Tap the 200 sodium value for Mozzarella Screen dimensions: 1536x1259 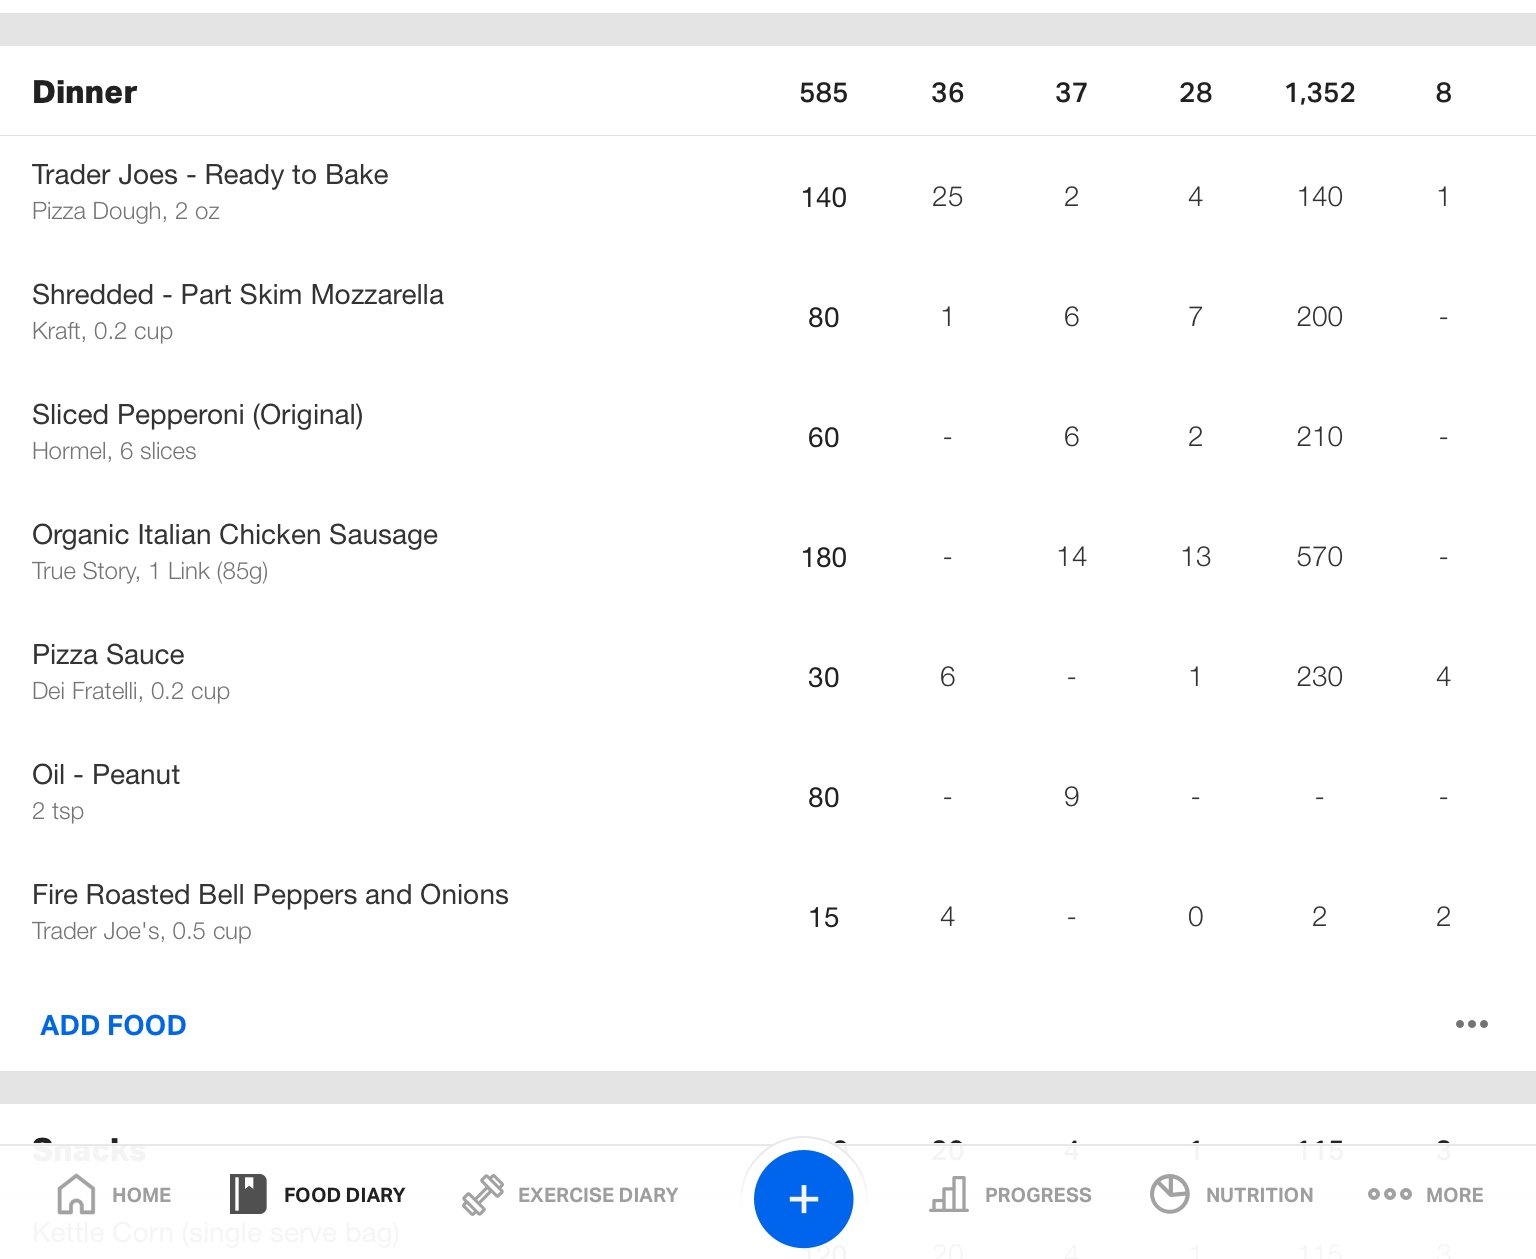pyautogui.click(x=1319, y=317)
